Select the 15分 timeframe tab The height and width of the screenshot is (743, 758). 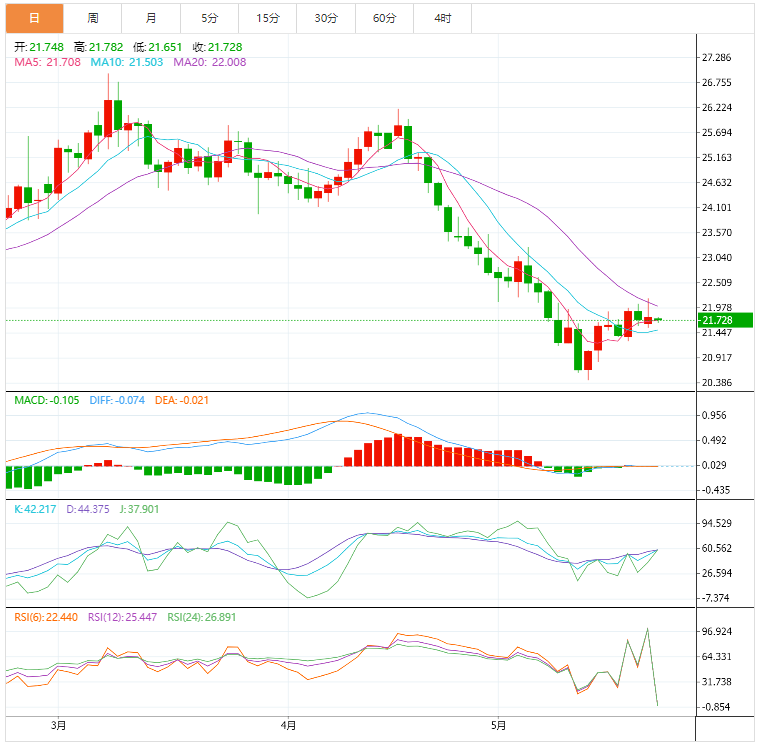(267, 18)
